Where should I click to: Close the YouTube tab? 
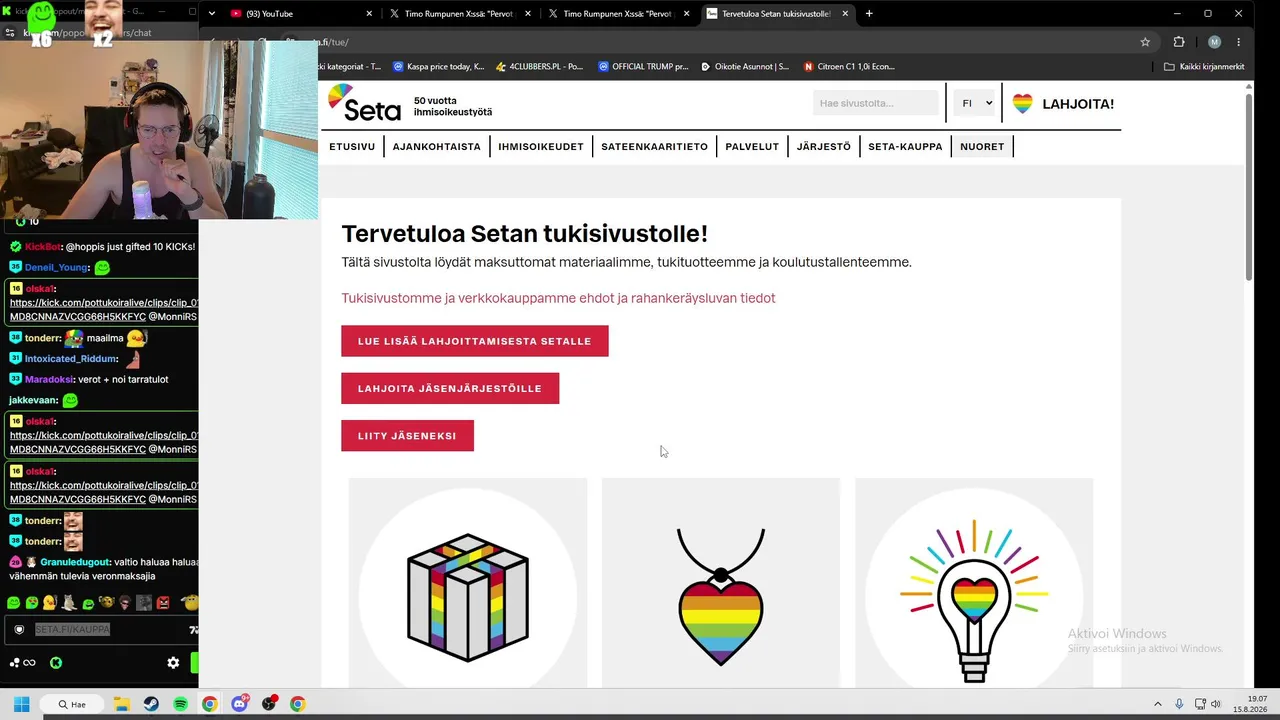click(x=369, y=14)
